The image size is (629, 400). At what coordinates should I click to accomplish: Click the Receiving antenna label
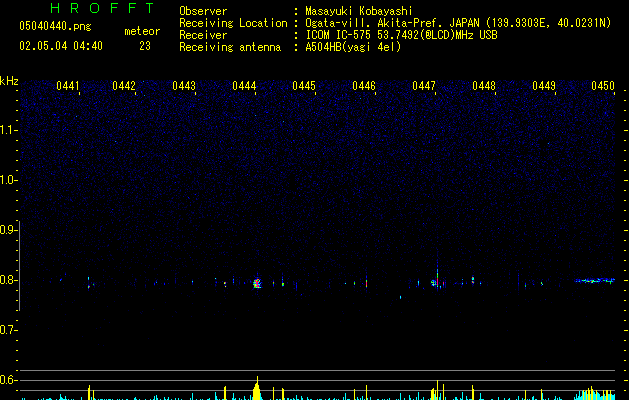(230, 47)
